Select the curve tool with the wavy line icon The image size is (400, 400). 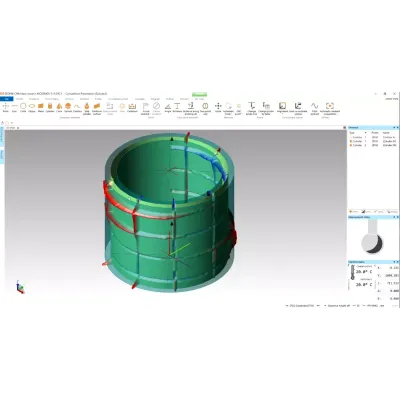(x=77, y=107)
